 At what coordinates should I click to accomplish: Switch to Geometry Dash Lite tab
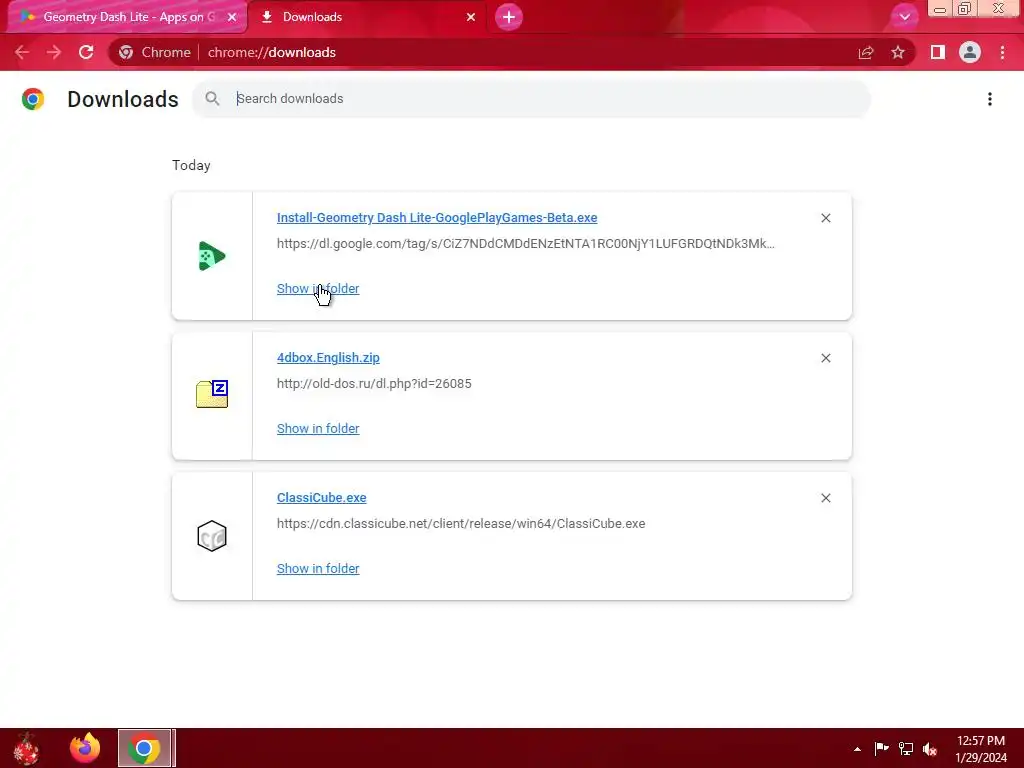click(x=126, y=17)
